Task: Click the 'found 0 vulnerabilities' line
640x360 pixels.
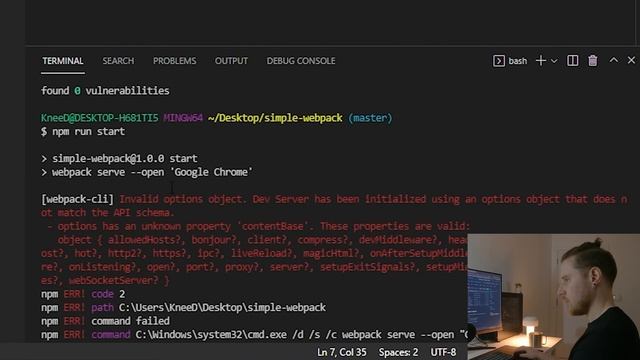Action: pyautogui.click(x=105, y=91)
